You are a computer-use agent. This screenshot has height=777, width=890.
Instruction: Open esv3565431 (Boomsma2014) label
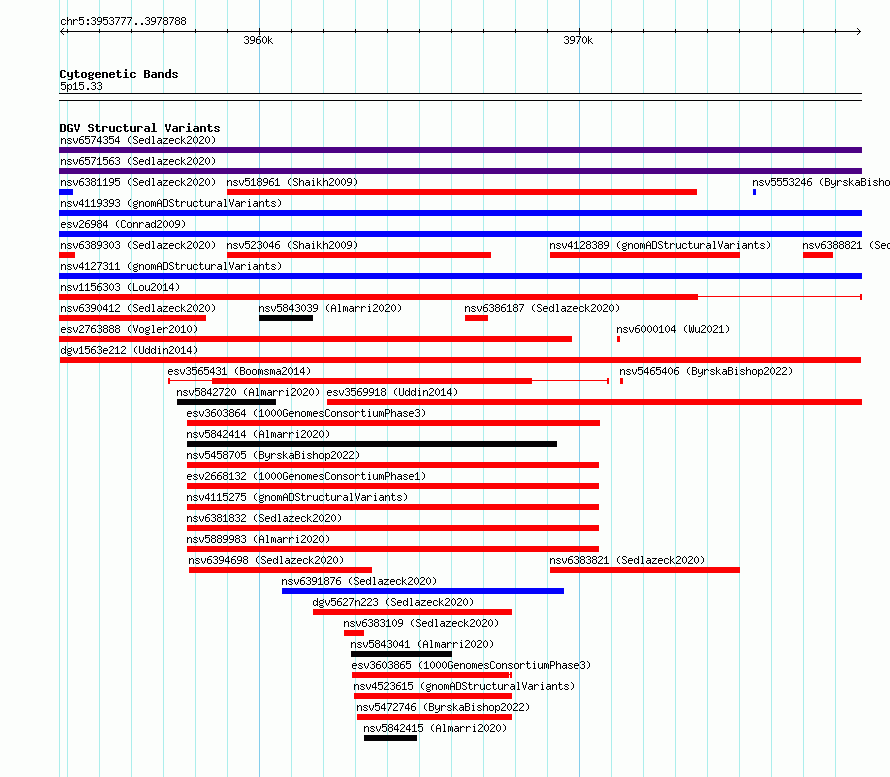click(239, 371)
